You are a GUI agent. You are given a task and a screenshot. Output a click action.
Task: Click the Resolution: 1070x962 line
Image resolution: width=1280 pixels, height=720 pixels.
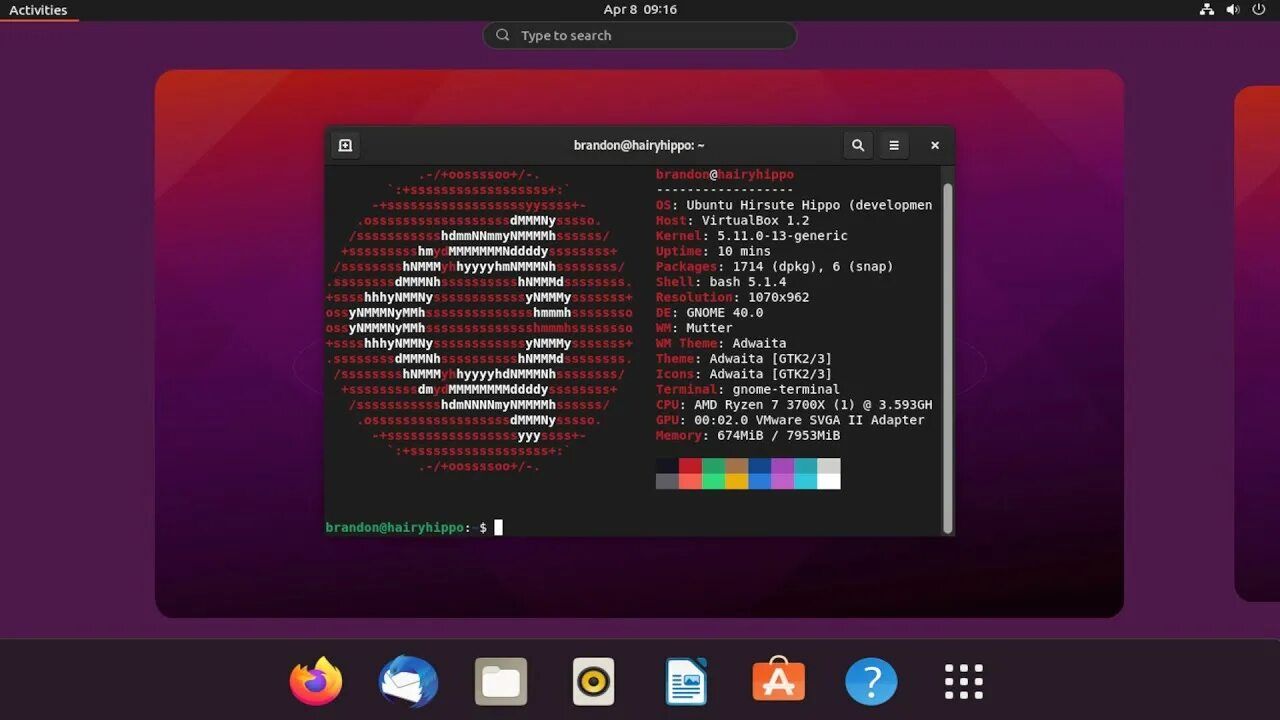click(733, 298)
